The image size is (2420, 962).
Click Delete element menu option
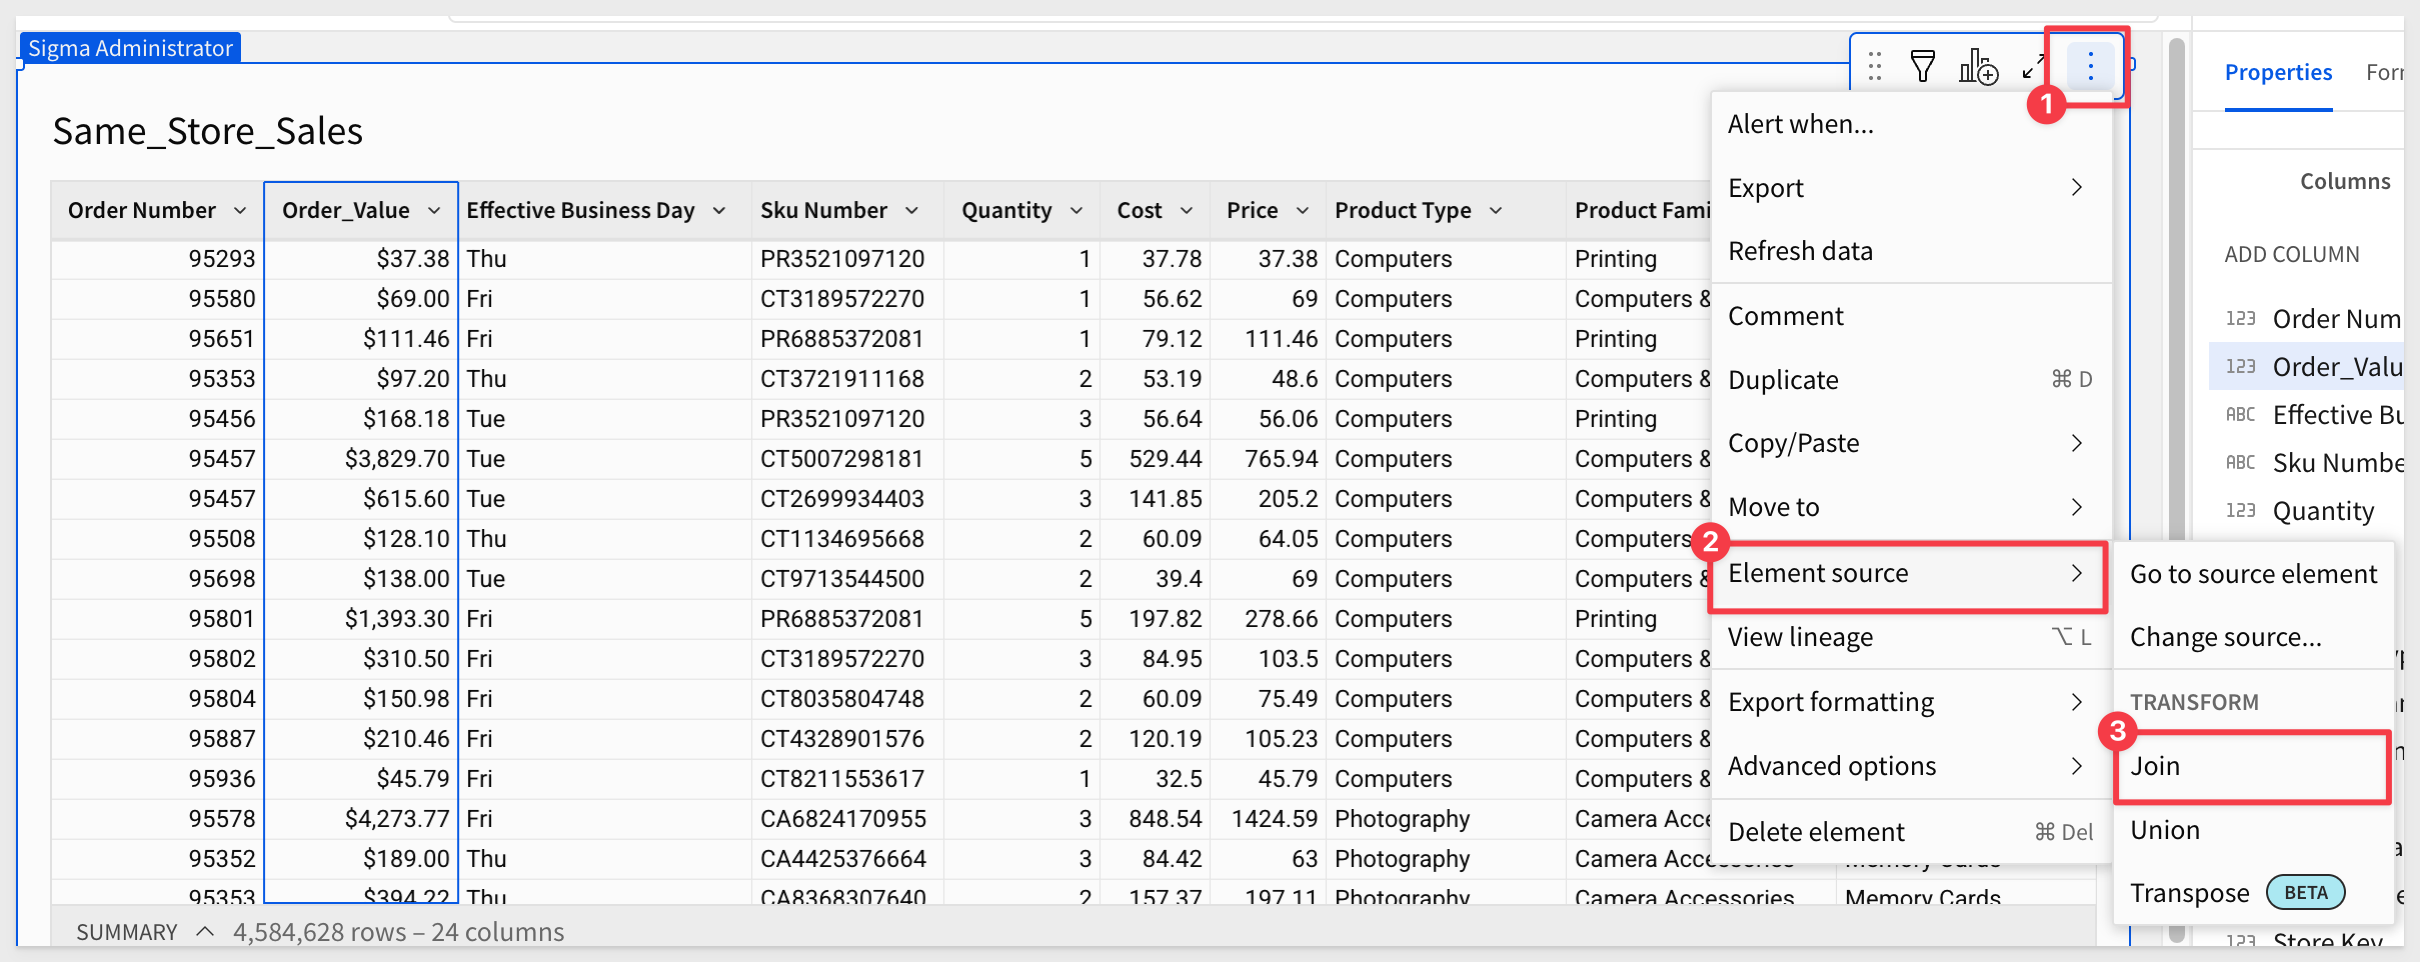click(x=1816, y=832)
